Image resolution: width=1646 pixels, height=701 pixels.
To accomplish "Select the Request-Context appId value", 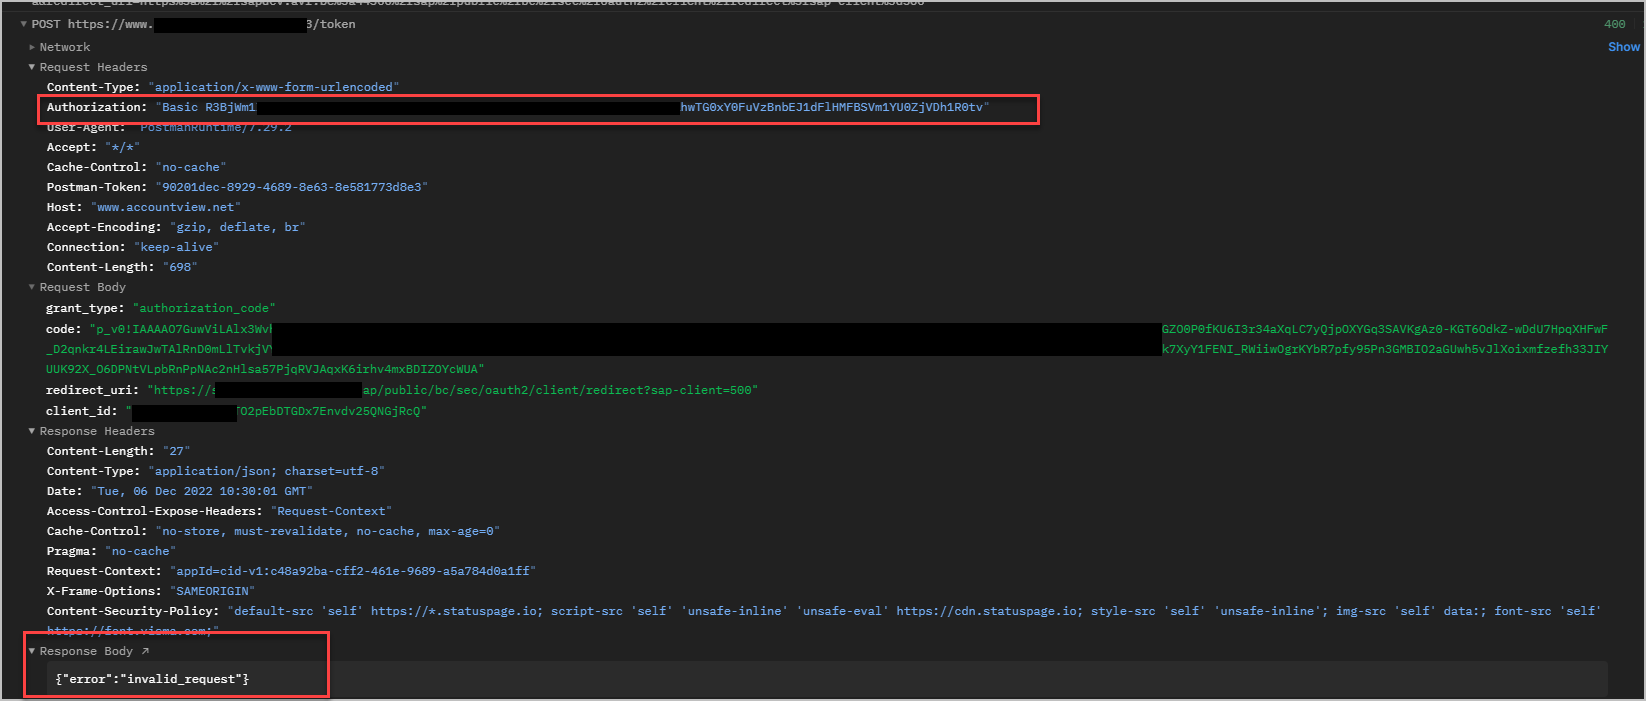I will pyautogui.click(x=353, y=571).
